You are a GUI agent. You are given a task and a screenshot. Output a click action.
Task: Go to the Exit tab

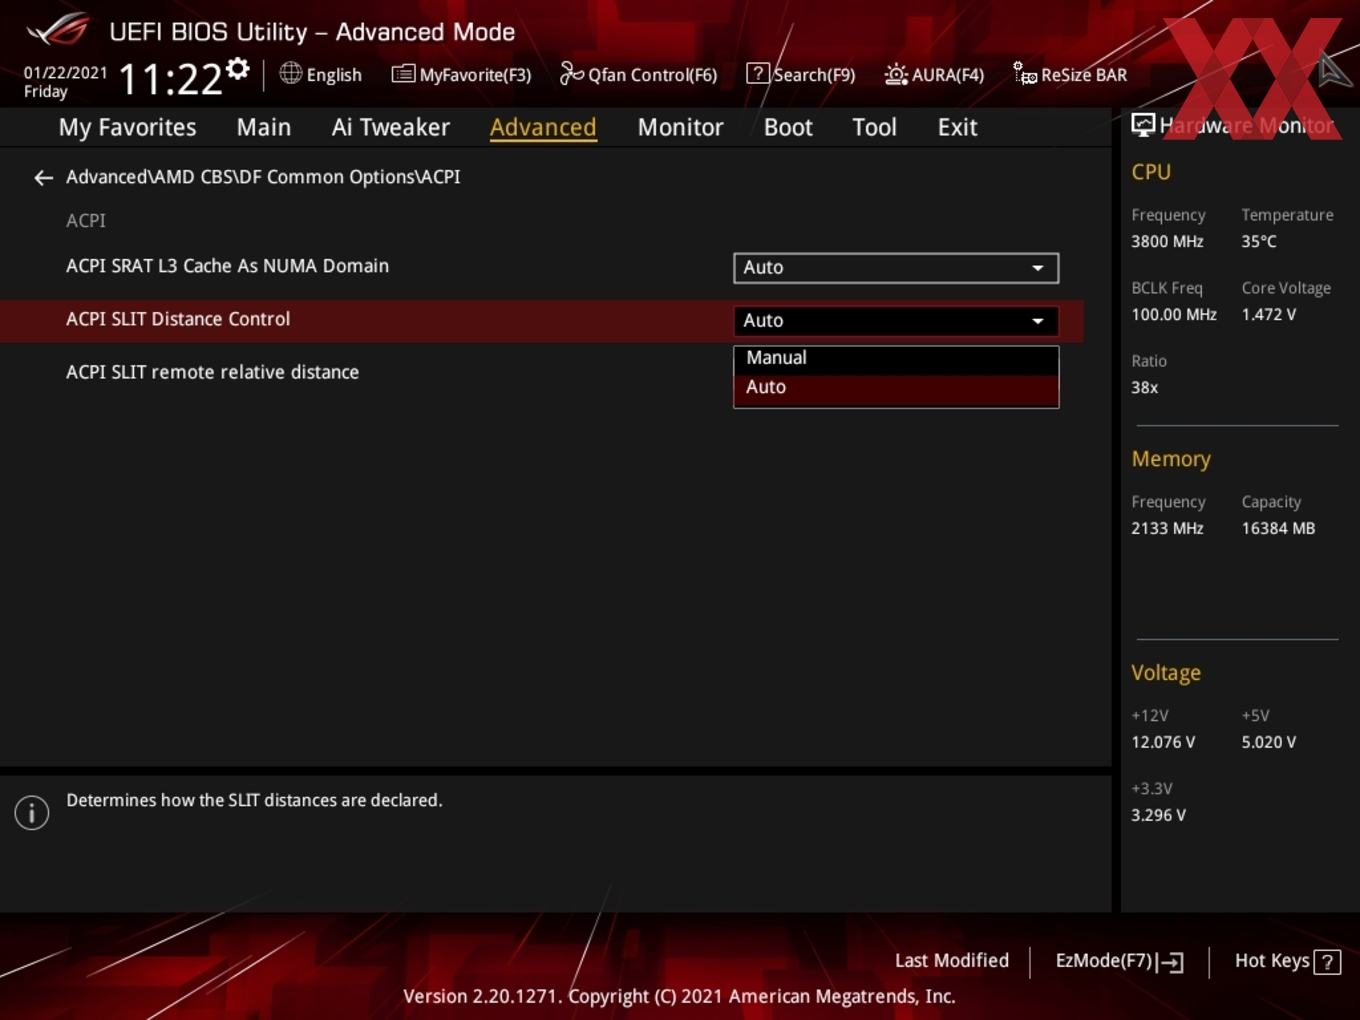pyautogui.click(x=957, y=127)
